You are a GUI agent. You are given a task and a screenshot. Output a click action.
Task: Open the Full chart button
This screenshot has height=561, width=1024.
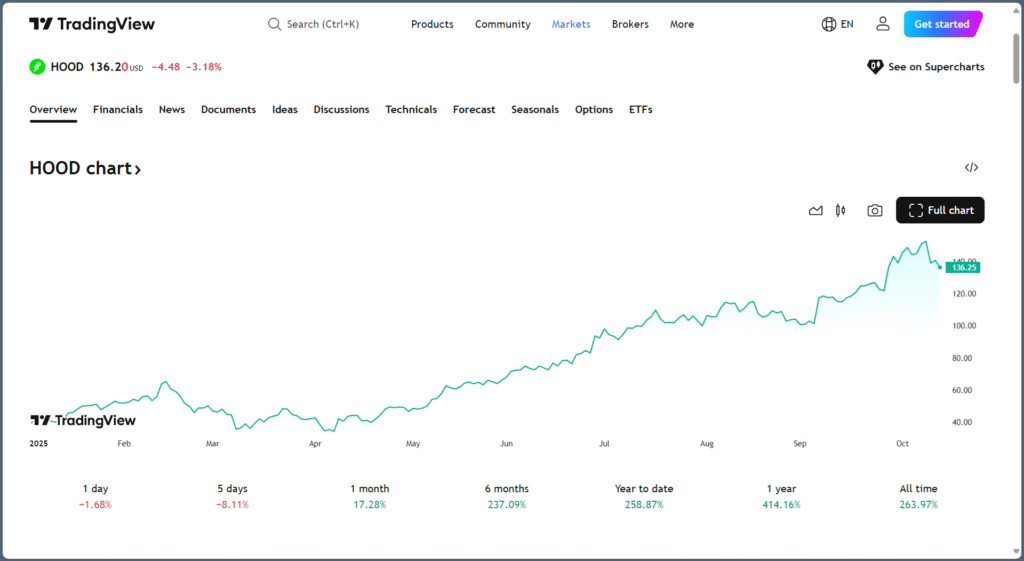point(940,210)
